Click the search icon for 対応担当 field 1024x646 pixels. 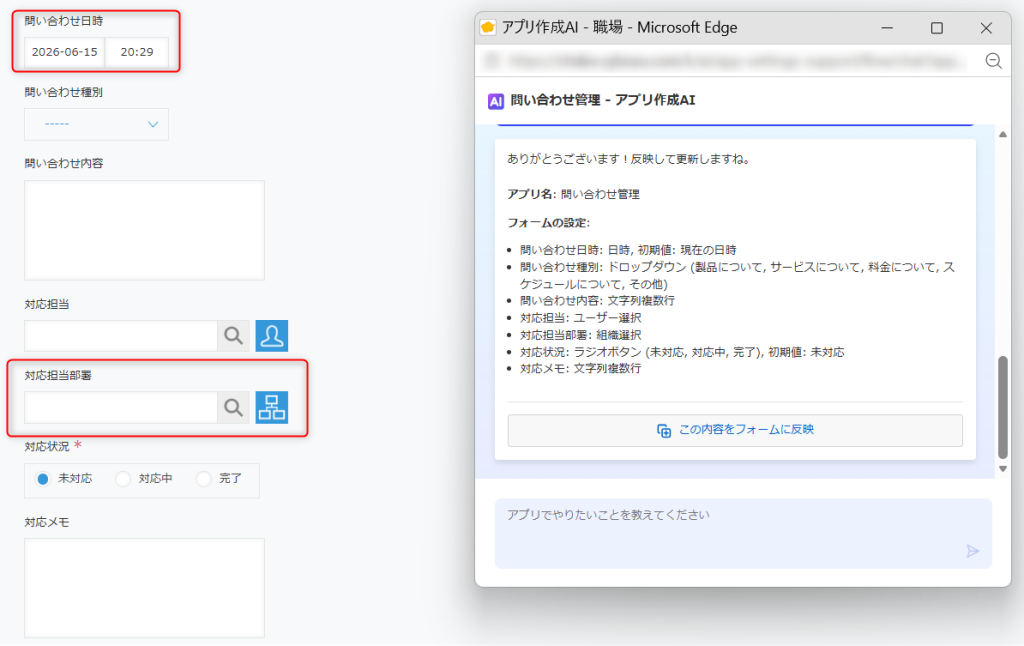233,336
